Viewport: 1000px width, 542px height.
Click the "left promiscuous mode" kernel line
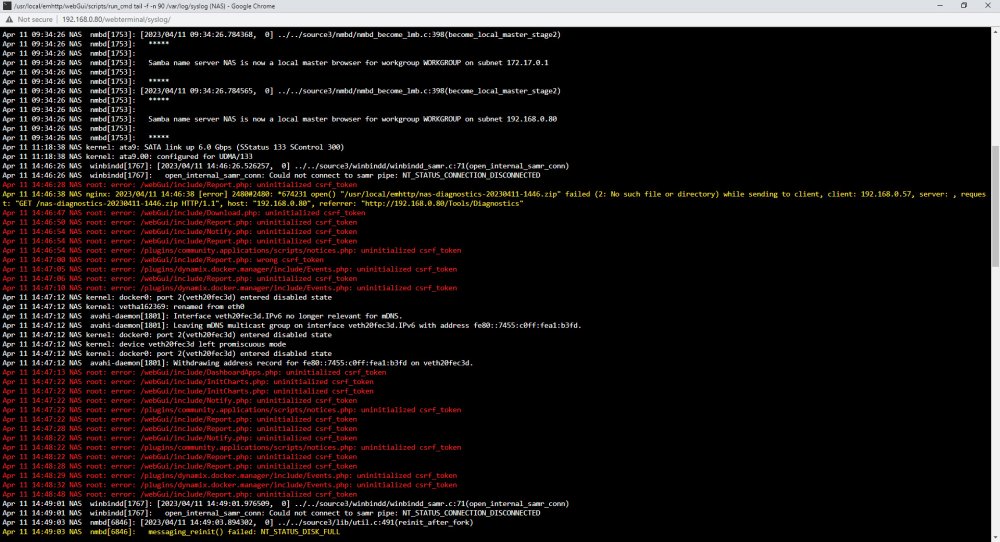pos(144,344)
